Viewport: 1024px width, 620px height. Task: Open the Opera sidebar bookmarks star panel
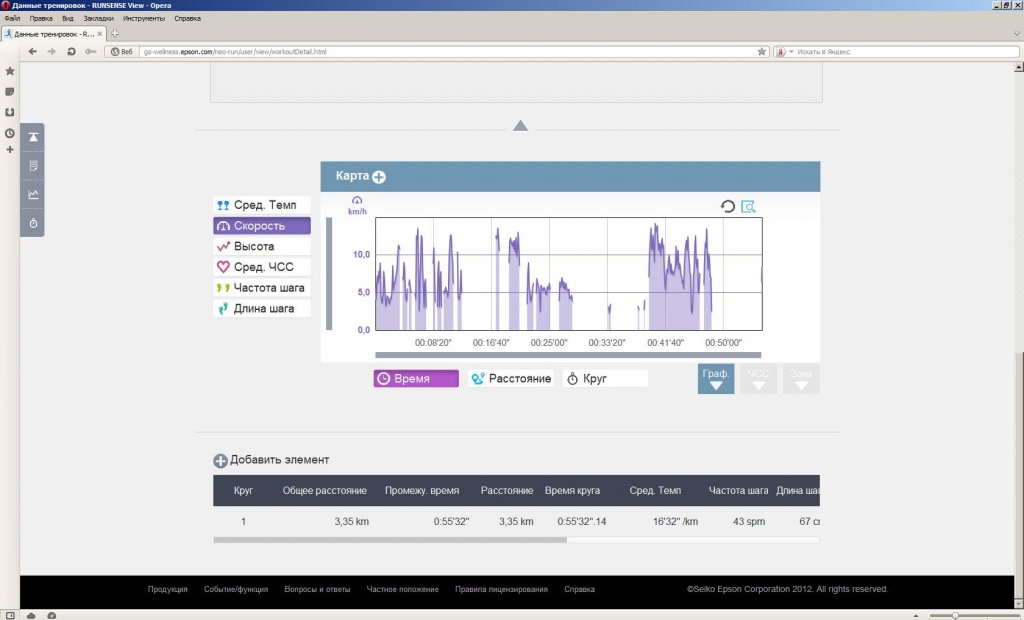click(x=10, y=71)
